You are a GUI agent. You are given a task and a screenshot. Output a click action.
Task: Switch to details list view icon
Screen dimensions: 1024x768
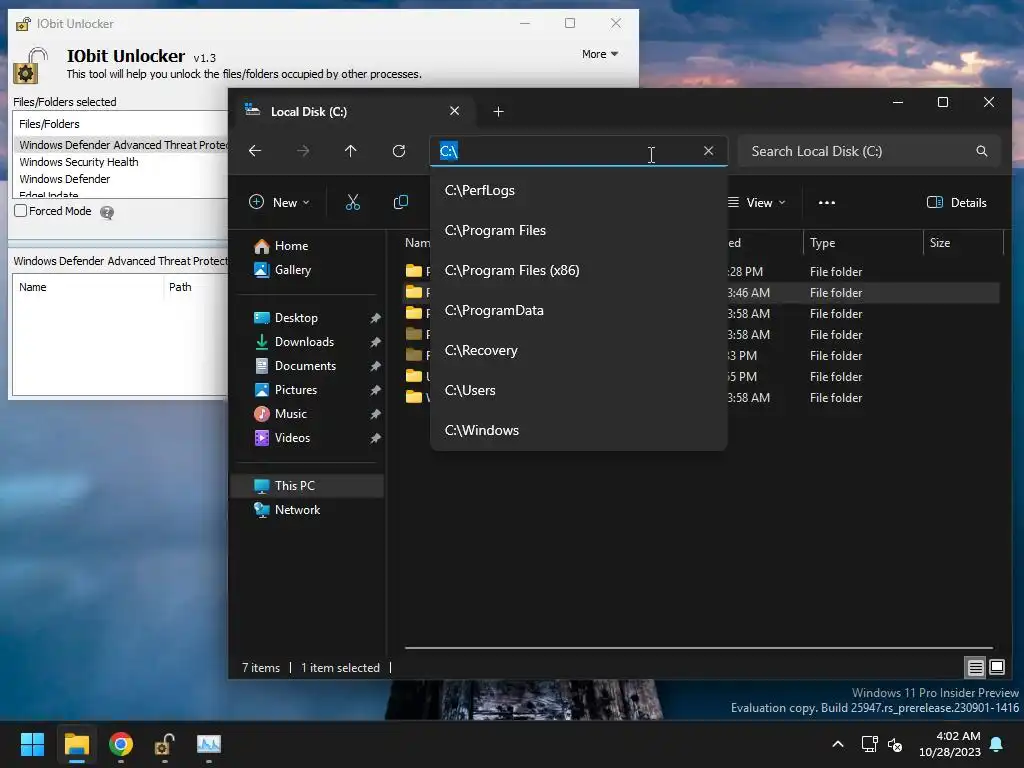[x=976, y=667]
